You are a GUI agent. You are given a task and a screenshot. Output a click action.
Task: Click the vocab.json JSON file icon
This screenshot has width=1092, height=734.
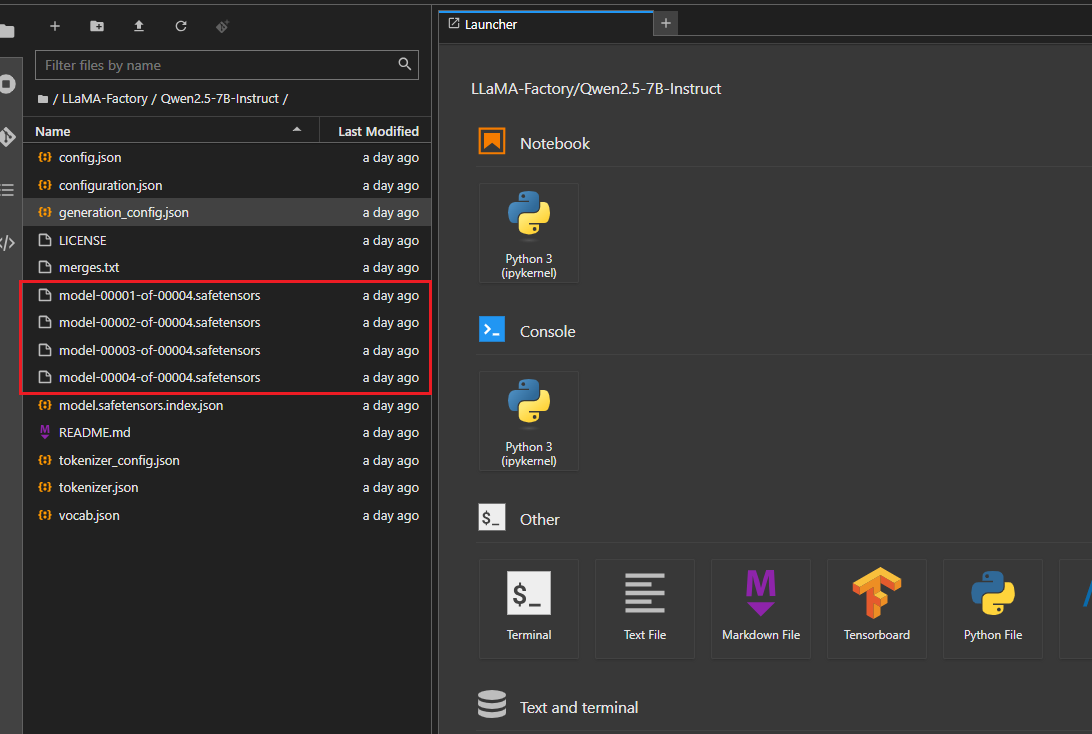[45, 515]
